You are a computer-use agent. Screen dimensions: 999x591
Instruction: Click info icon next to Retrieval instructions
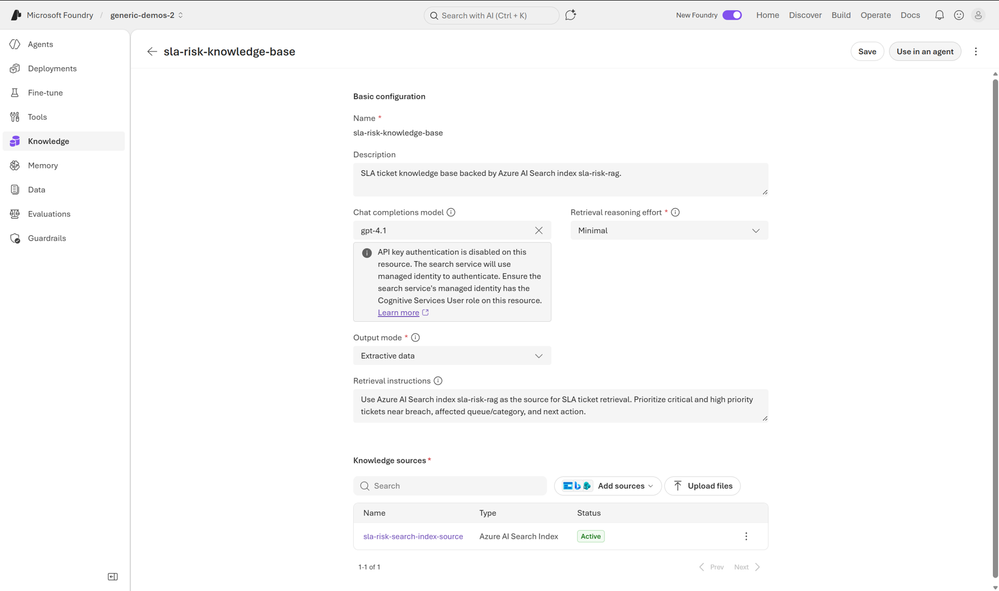(438, 381)
